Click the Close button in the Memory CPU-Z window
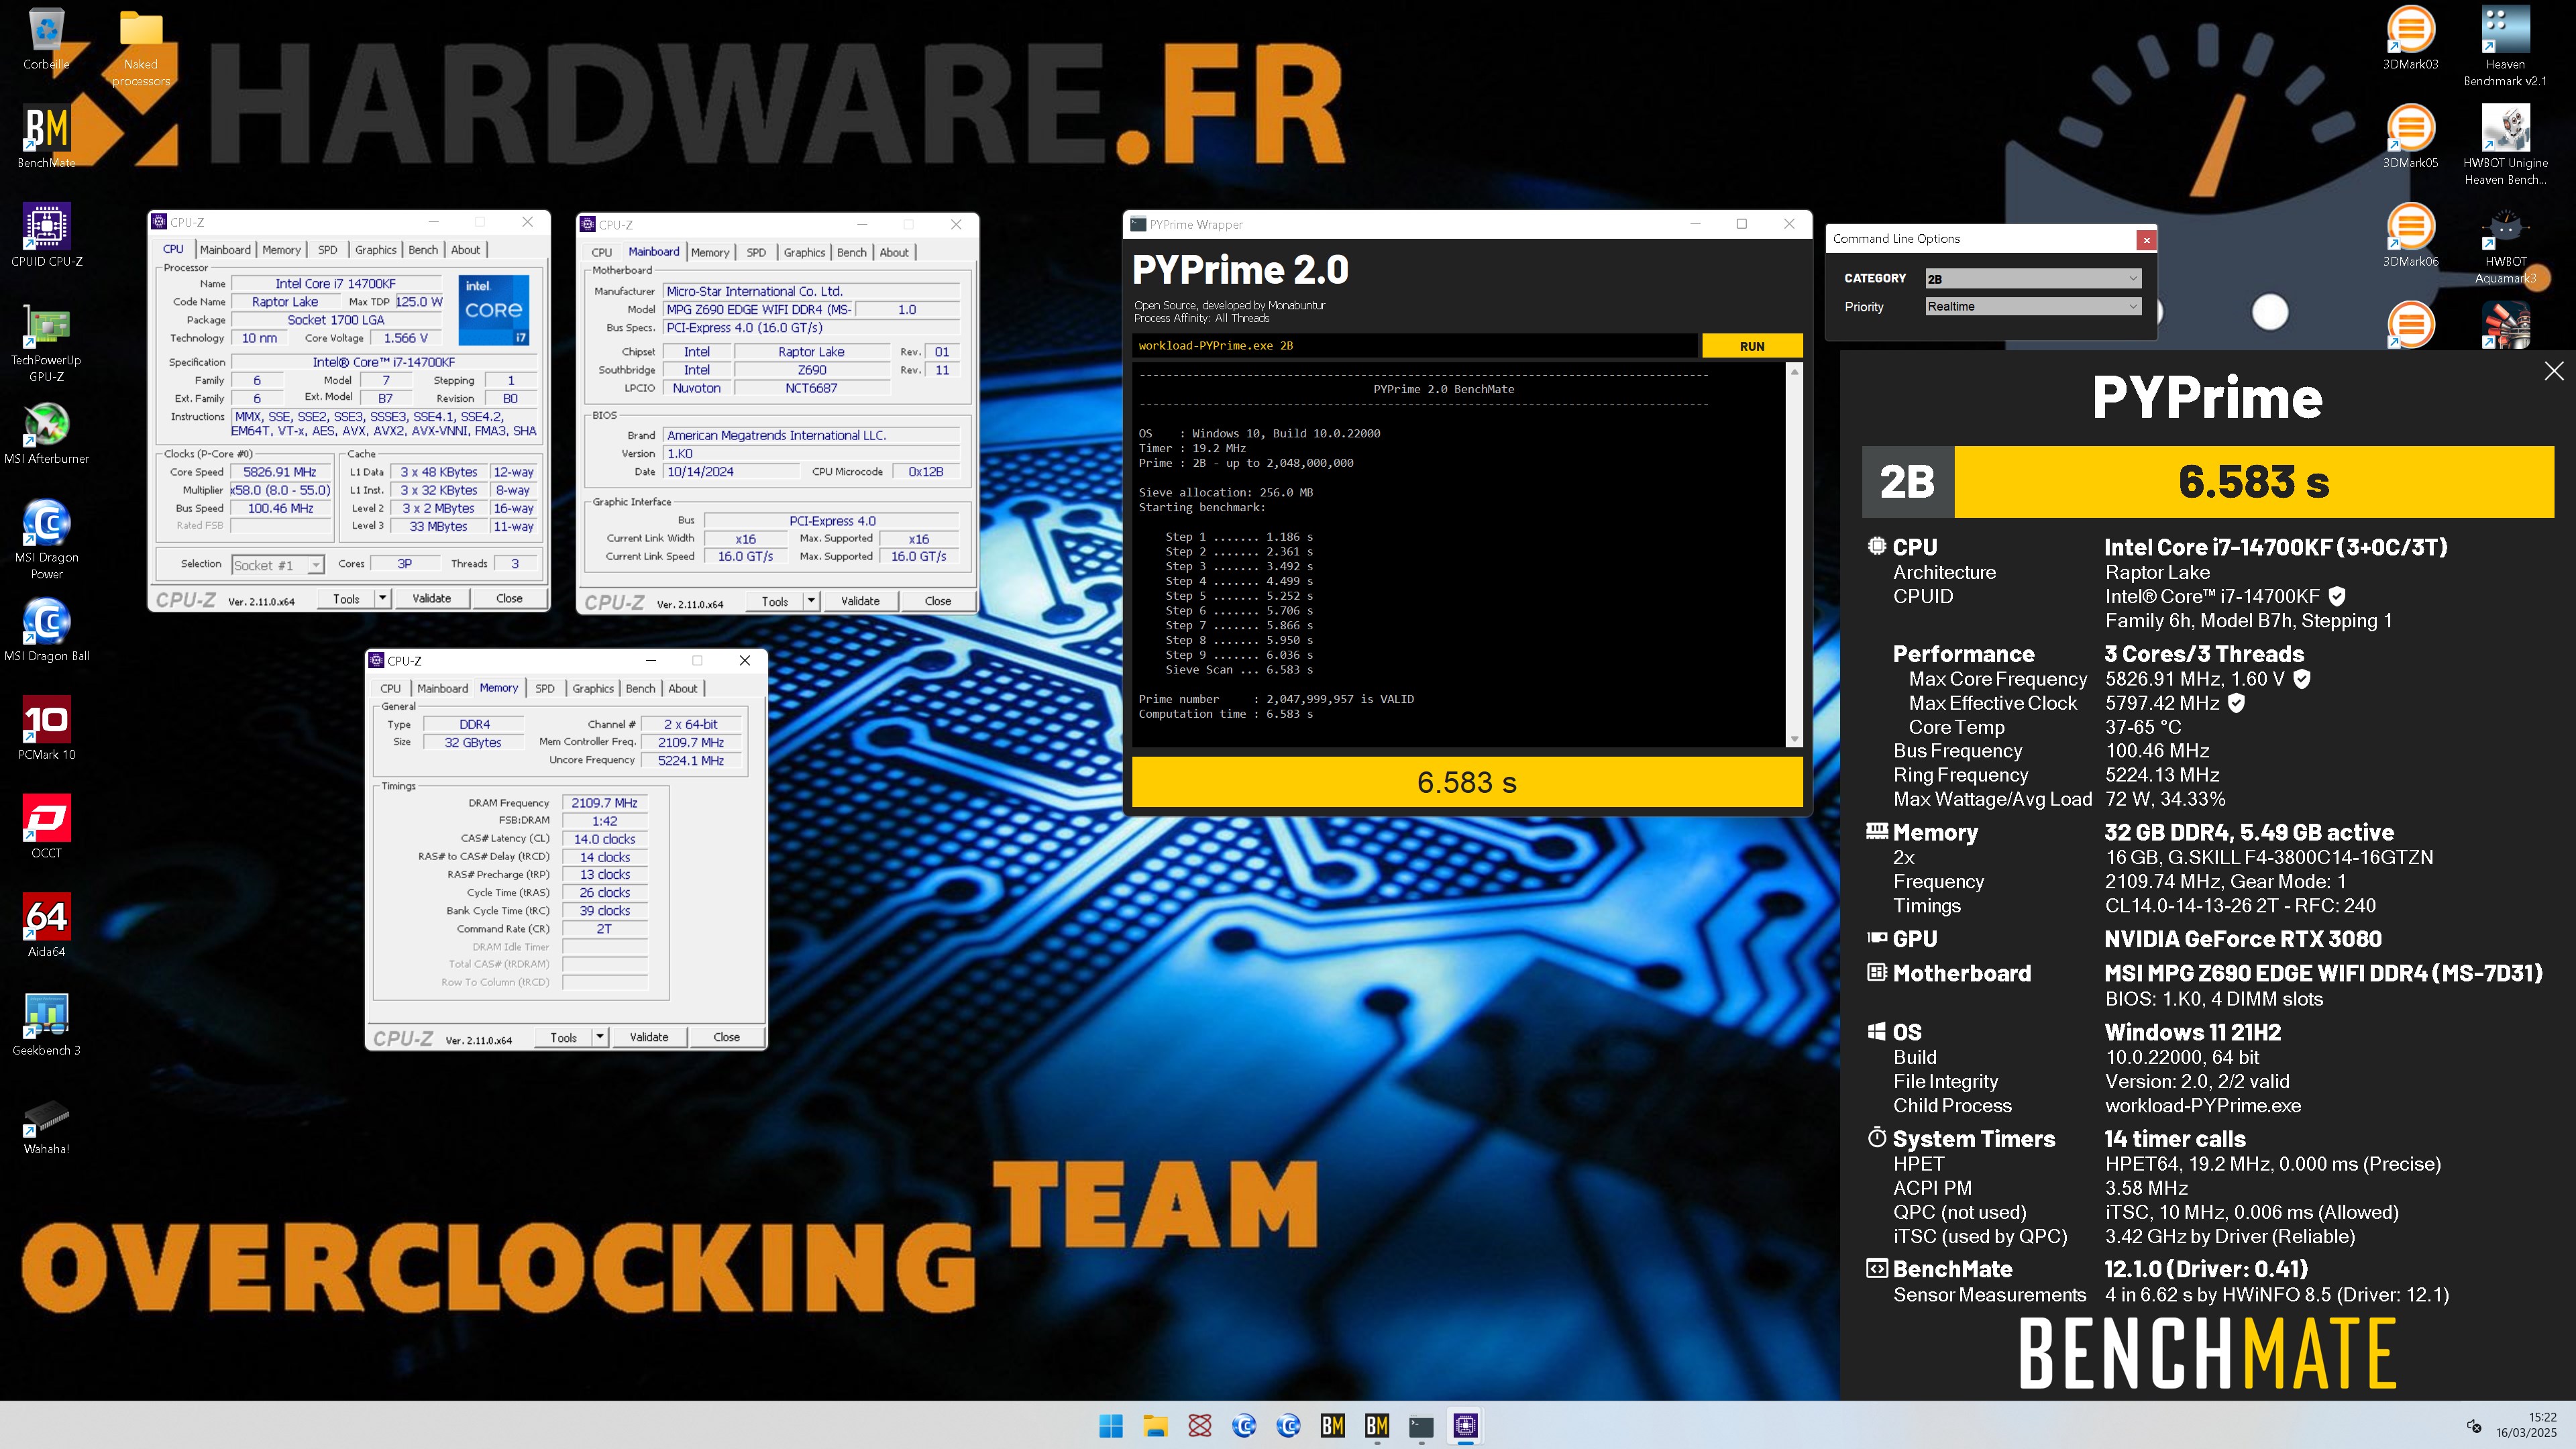2576x1449 pixels. coord(727,1037)
